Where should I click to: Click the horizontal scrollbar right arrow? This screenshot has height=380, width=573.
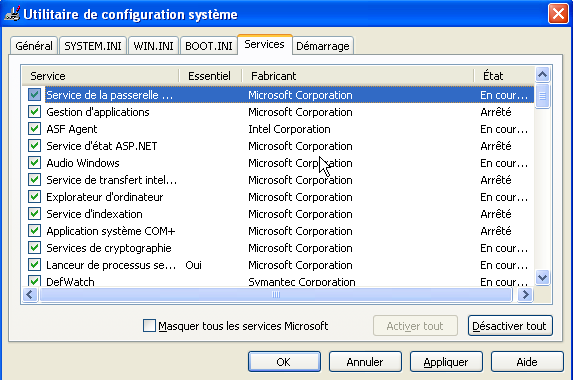[x=525, y=294]
